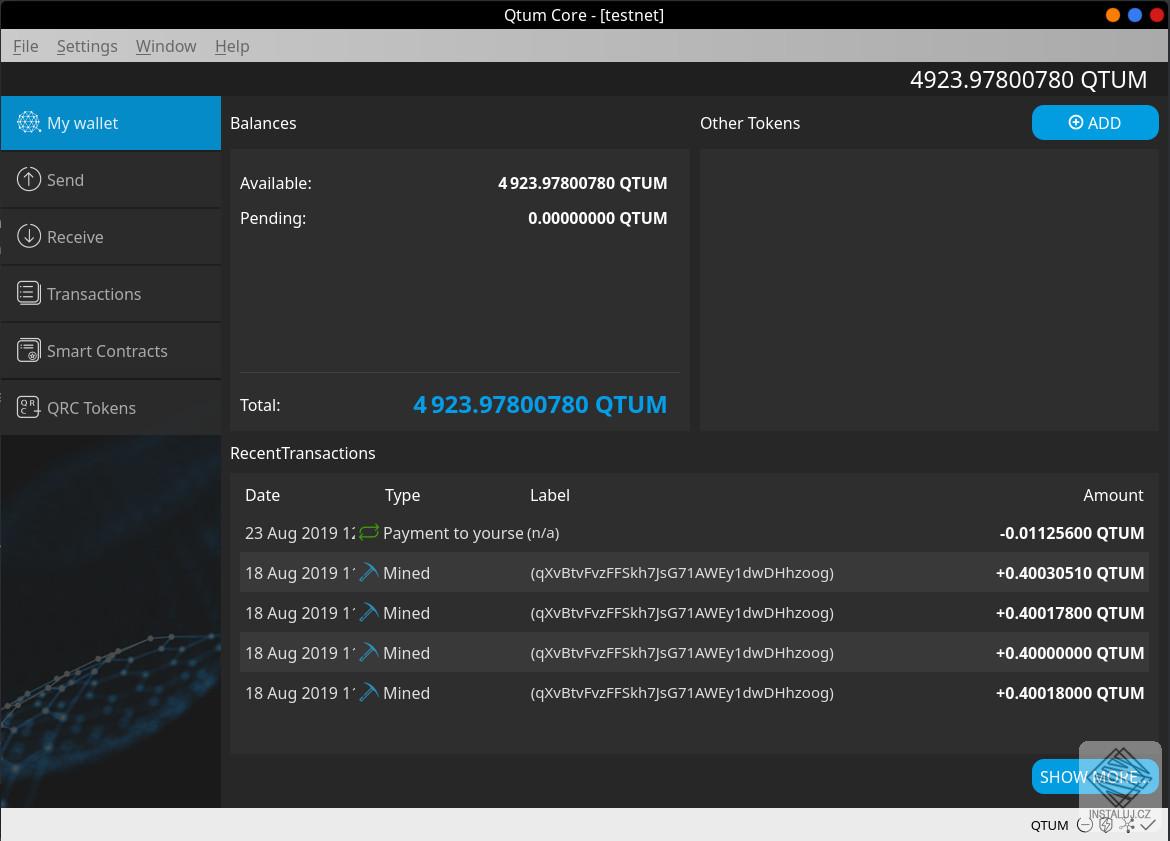
Task: Open the Settings menu
Action: click(87, 46)
